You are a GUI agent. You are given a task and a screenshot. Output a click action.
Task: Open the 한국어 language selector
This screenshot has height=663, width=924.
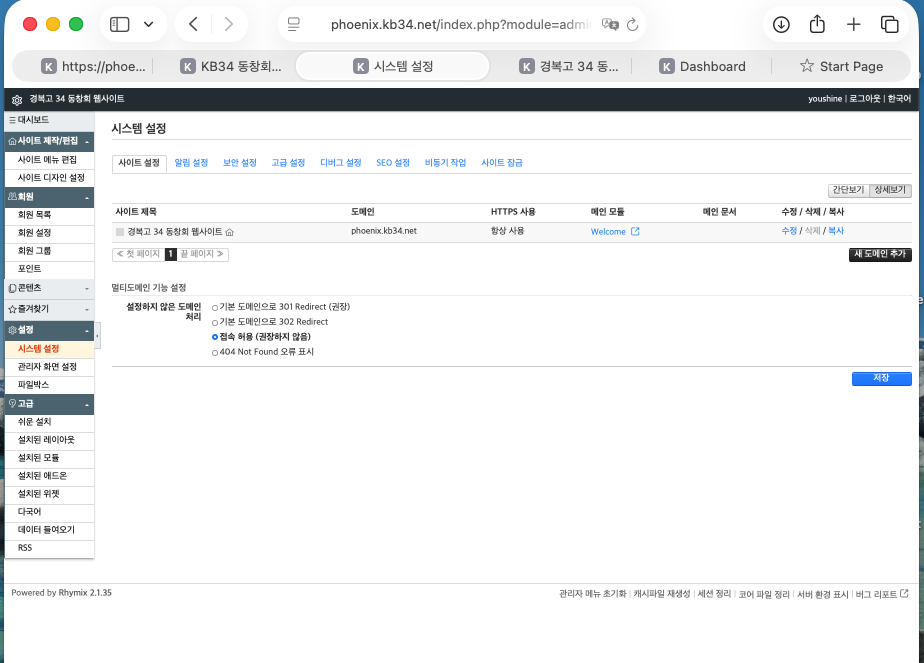(x=899, y=99)
